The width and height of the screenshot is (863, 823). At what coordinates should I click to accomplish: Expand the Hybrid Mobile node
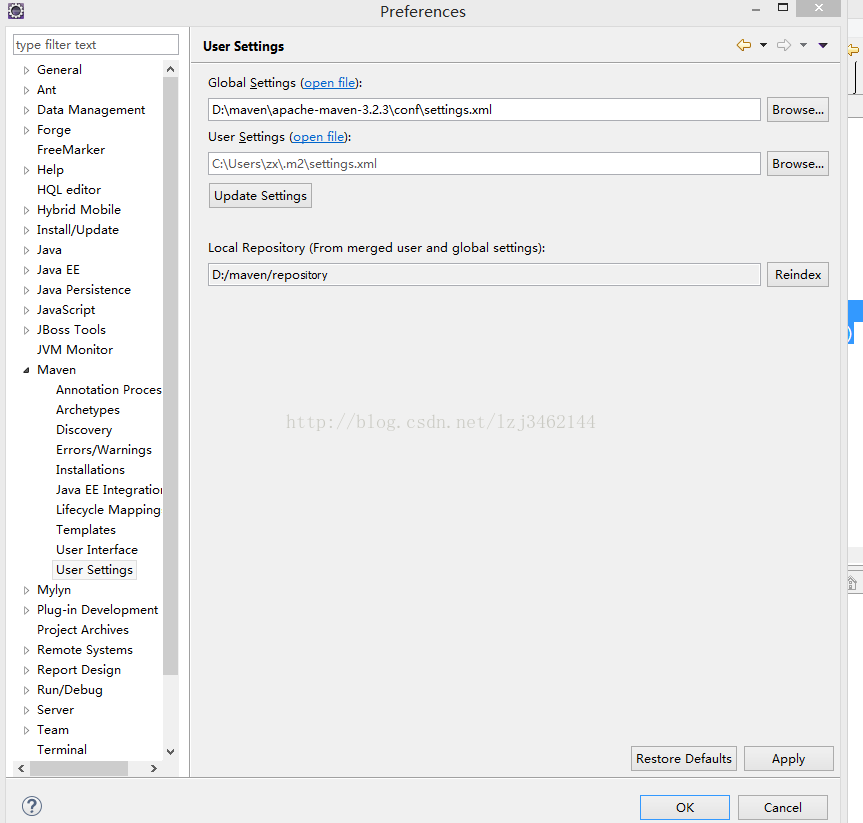[26, 210]
